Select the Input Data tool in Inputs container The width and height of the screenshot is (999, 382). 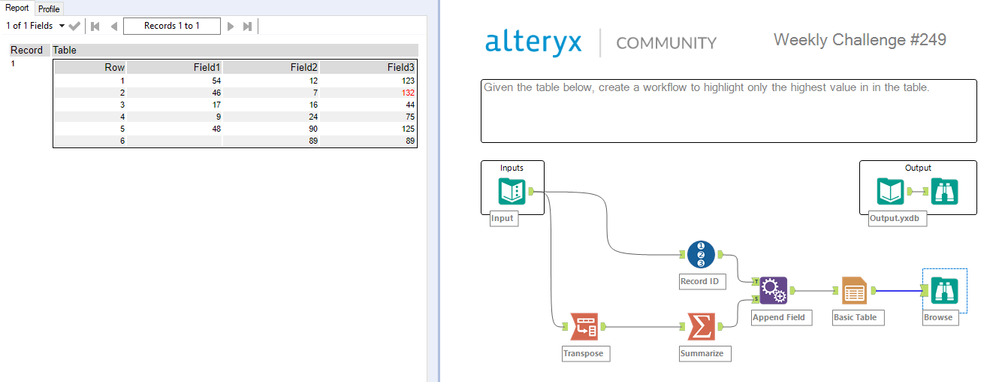[512, 192]
